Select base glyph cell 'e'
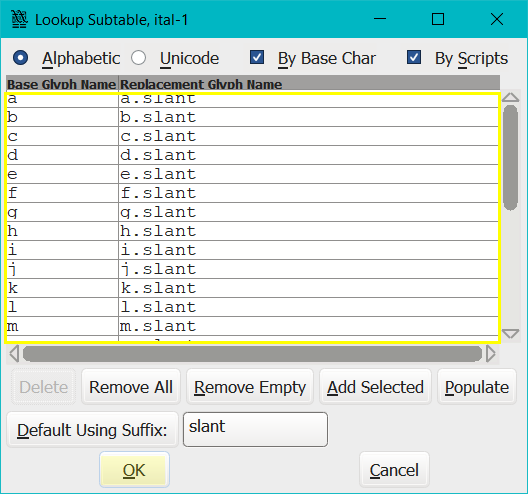This screenshot has width=528, height=494. pyautogui.click(x=62, y=174)
